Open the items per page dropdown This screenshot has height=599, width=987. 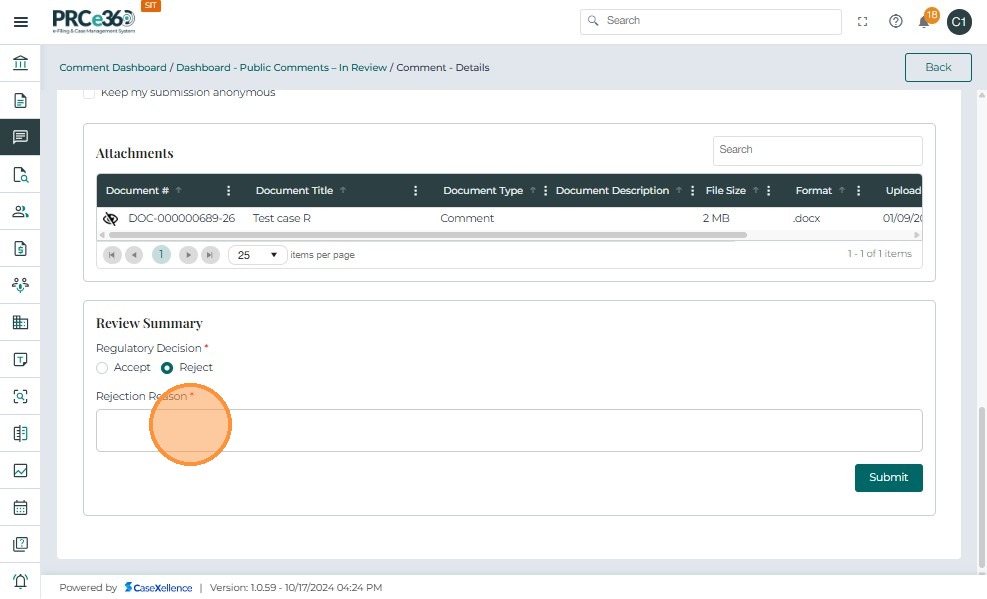257,255
